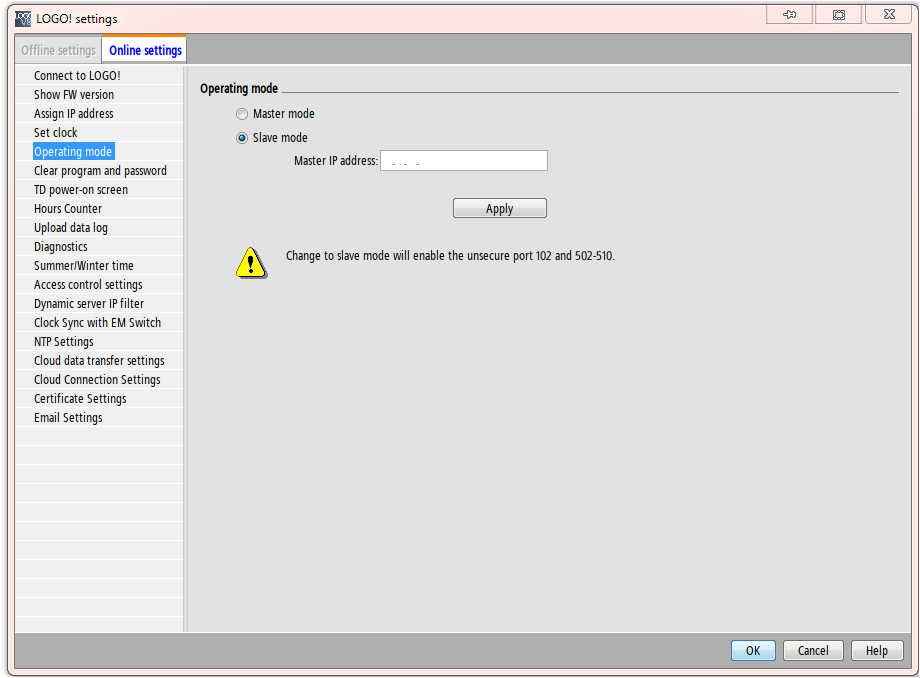Click the Cancel button
The width and height of the screenshot is (920, 678).
(x=813, y=650)
